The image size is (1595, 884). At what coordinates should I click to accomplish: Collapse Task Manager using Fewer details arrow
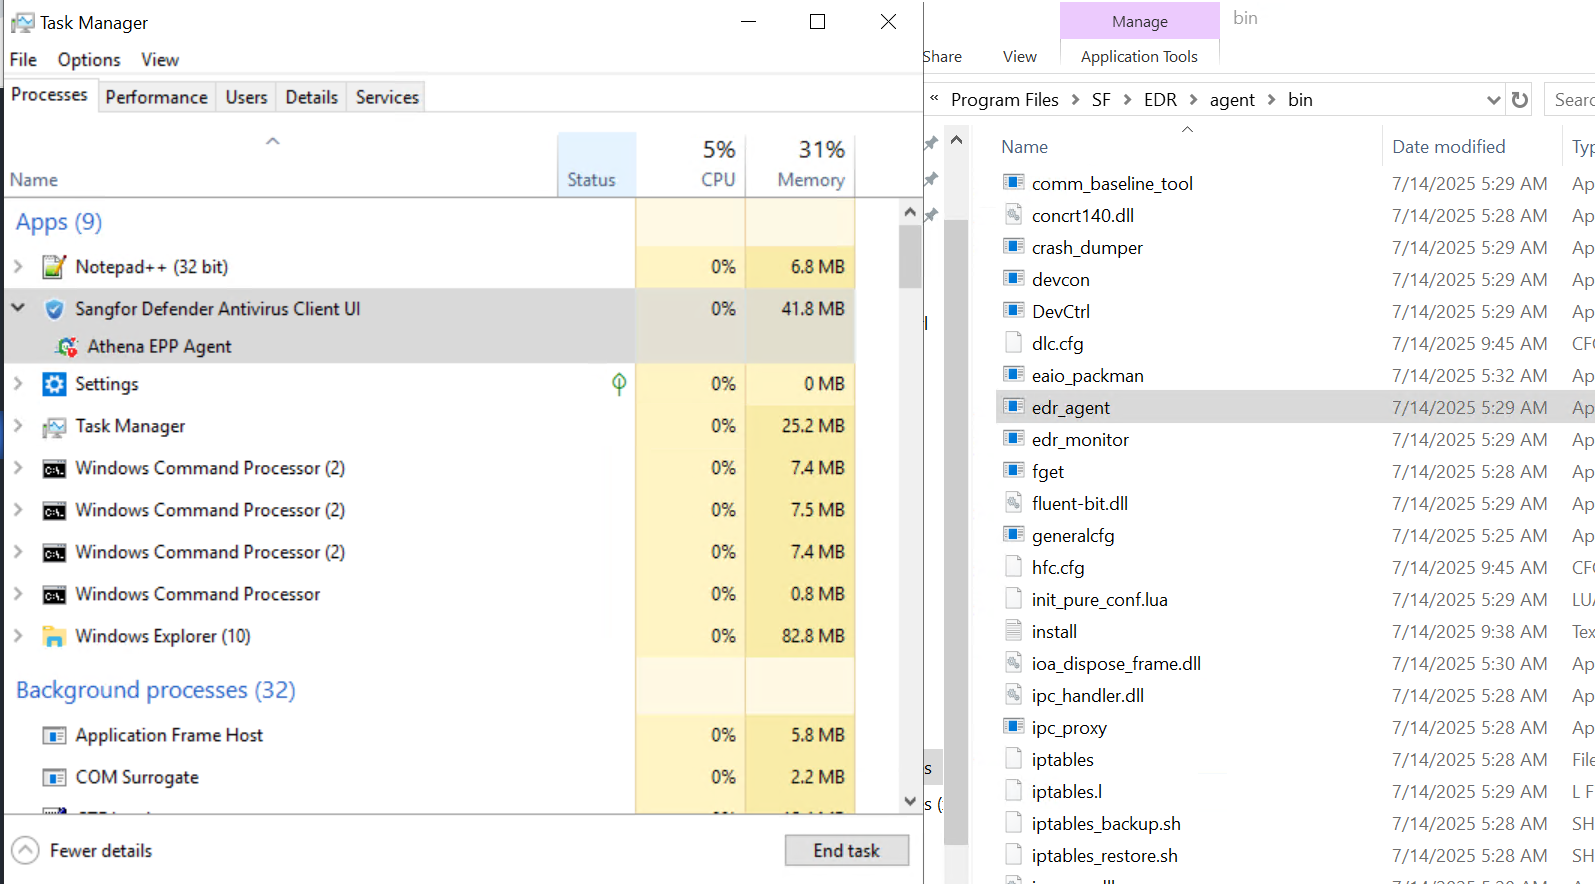[x=25, y=851]
